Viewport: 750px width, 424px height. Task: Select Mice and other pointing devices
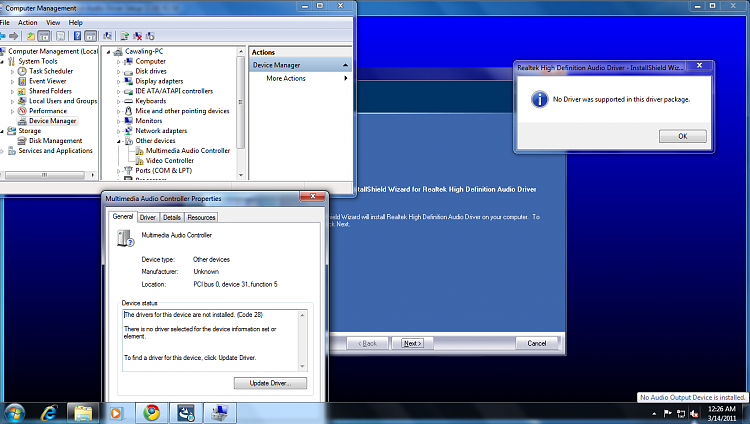tap(182, 111)
